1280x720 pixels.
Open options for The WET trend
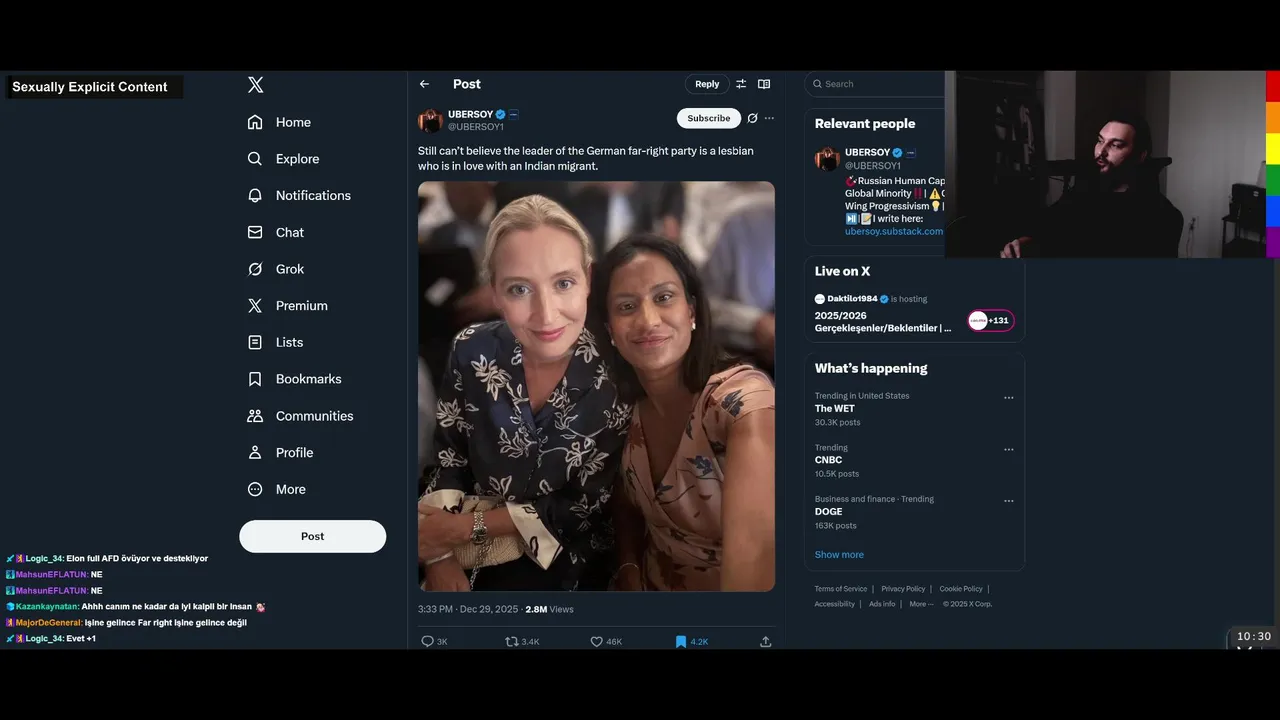[1008, 398]
